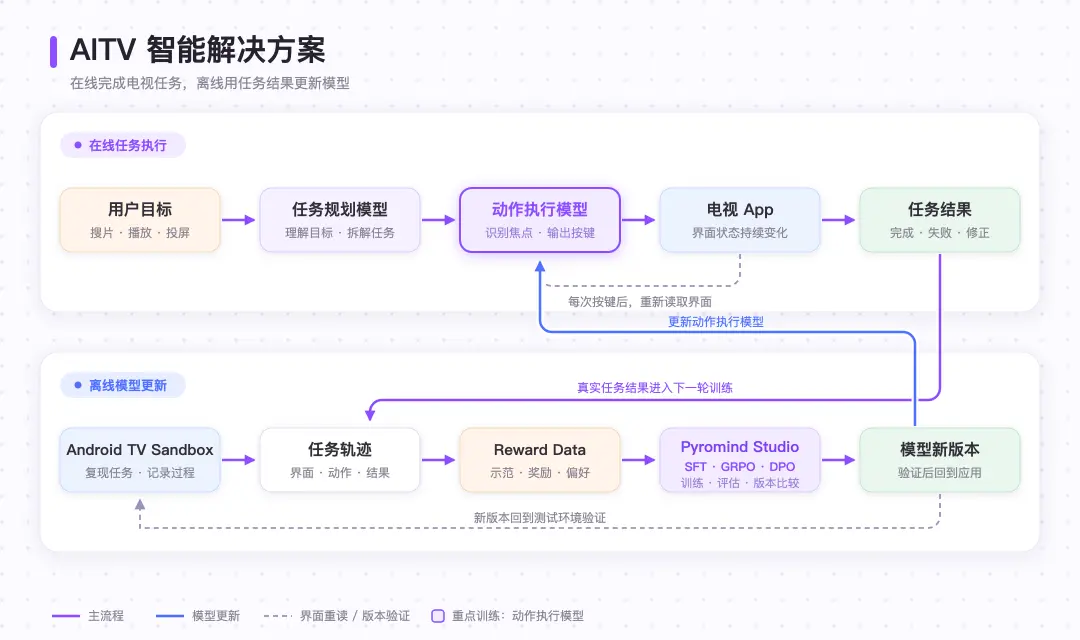The height and width of the screenshot is (640, 1080).
Task: Select the 任务规划模型 box
Action: click(x=340, y=220)
